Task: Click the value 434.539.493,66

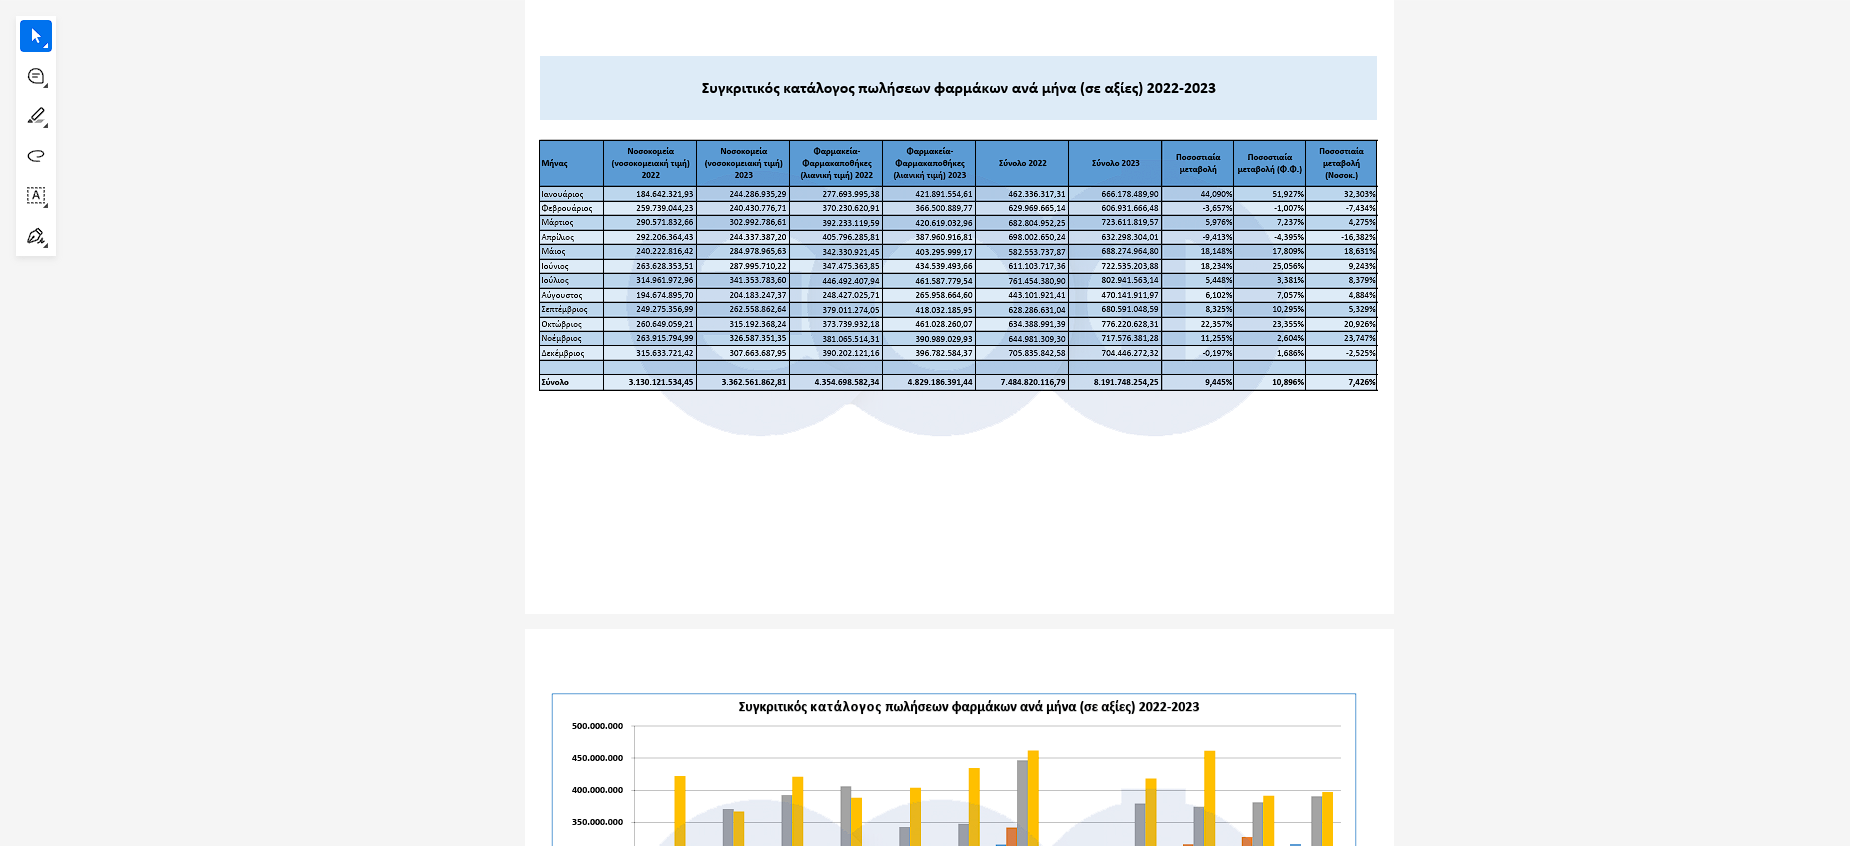Action: [x=943, y=266]
